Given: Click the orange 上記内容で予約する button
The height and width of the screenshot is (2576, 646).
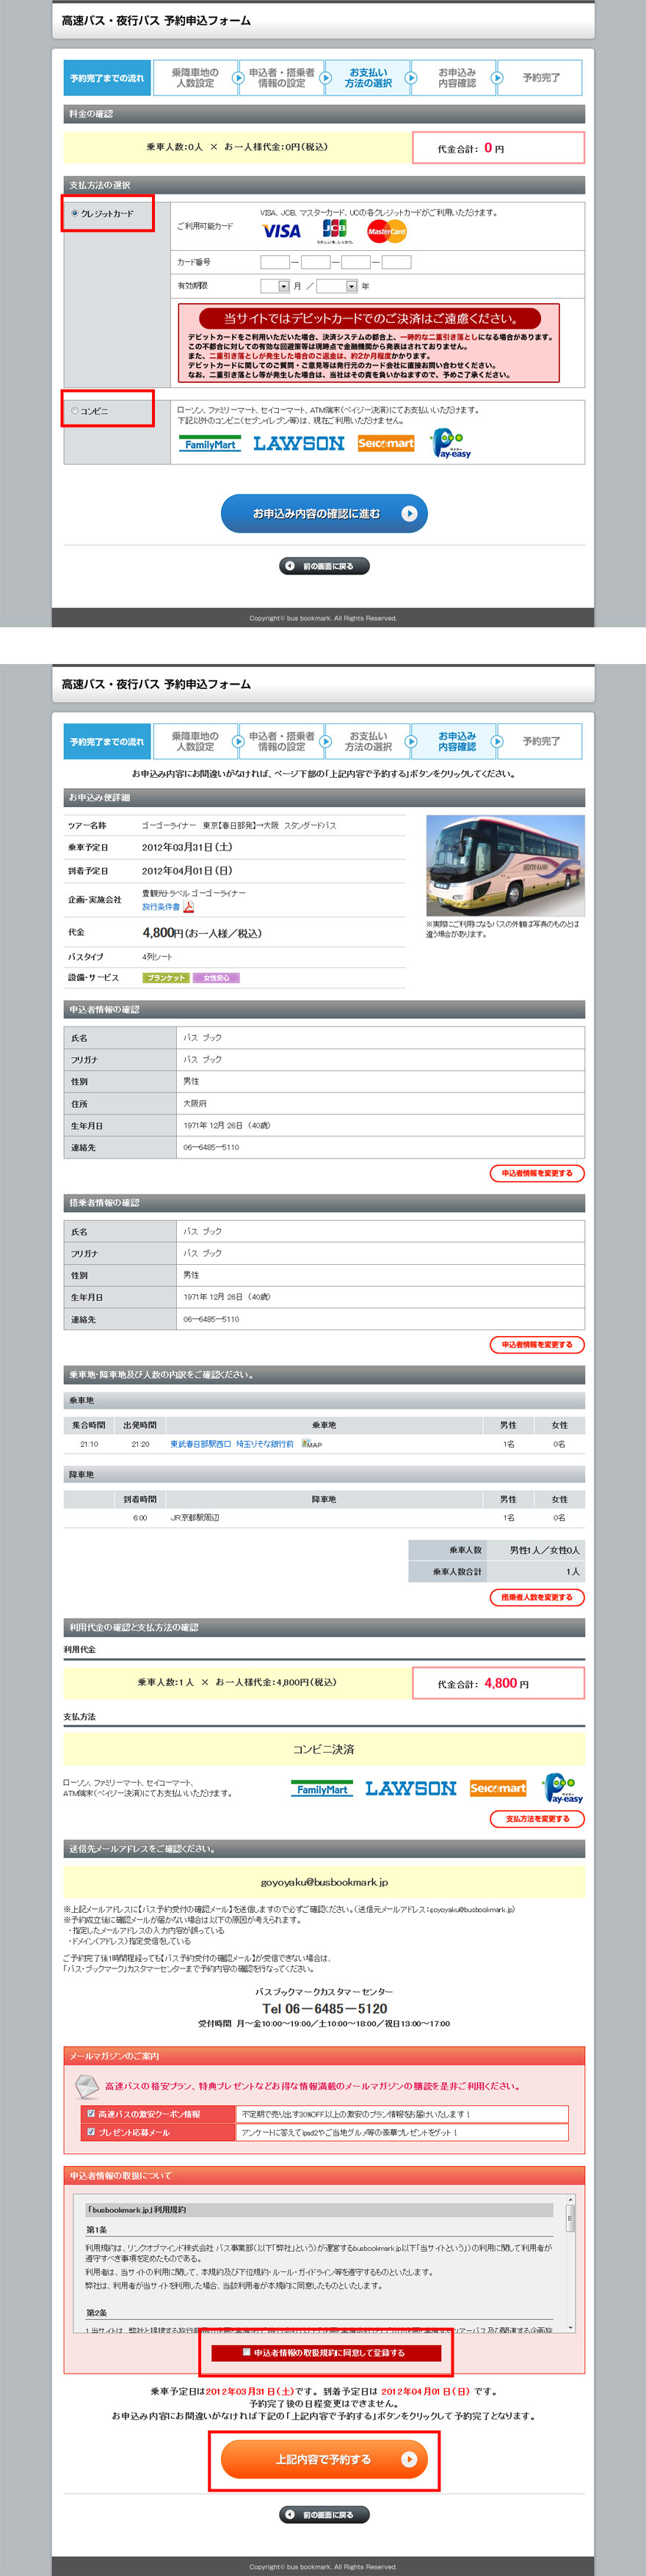Looking at the screenshot, I should tap(324, 2458).
